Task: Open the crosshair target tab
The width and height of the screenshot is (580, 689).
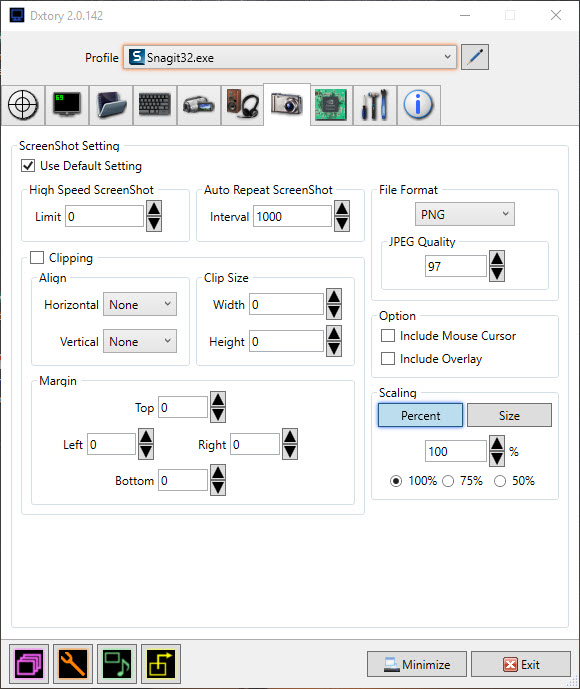Action: 23,105
